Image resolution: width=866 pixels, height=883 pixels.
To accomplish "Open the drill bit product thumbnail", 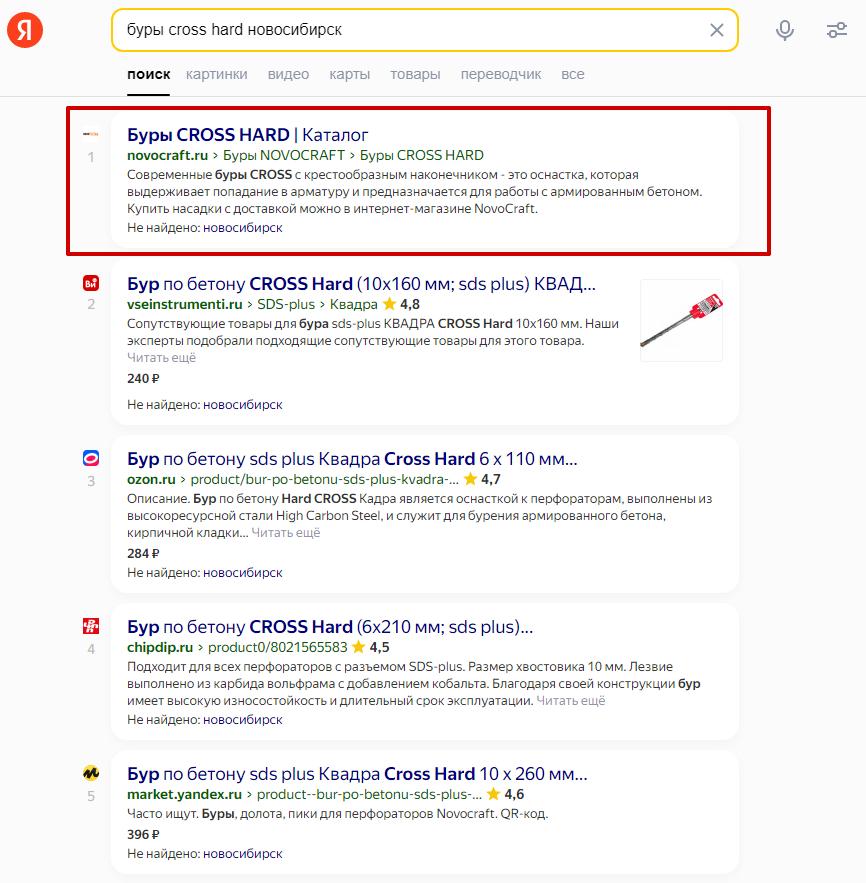I will click(682, 320).
